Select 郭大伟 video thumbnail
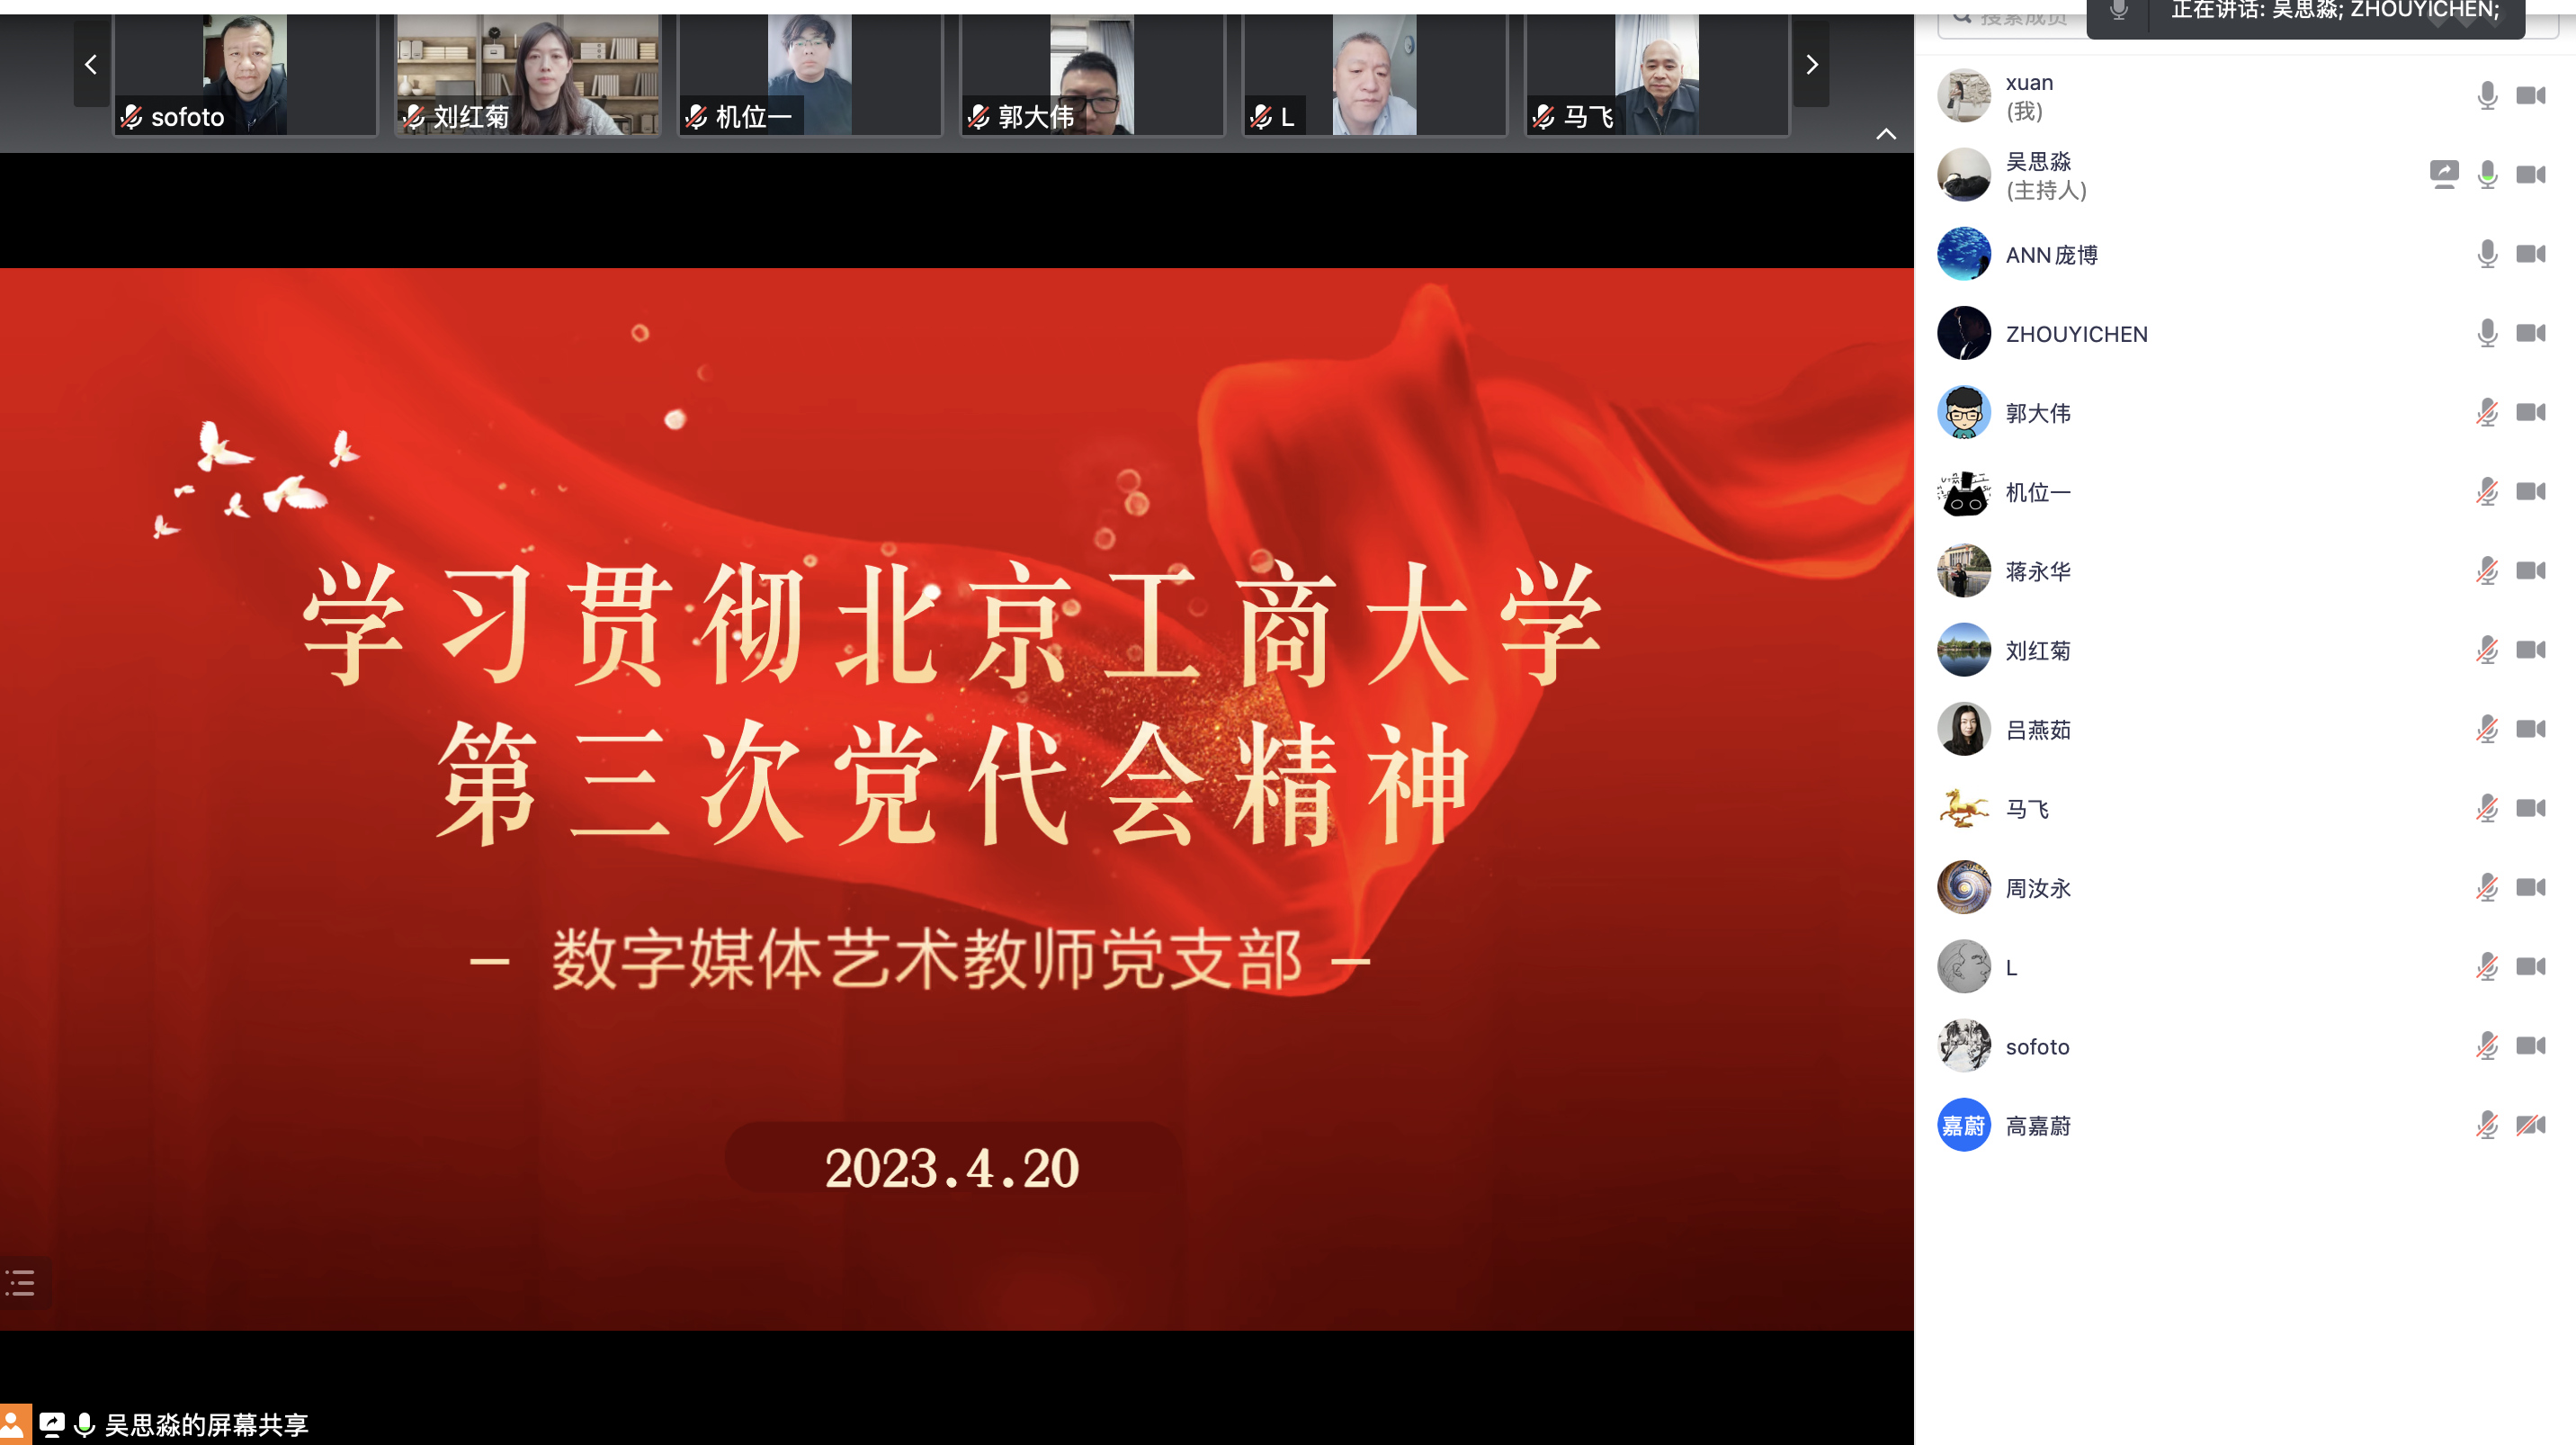 pyautogui.click(x=1092, y=74)
